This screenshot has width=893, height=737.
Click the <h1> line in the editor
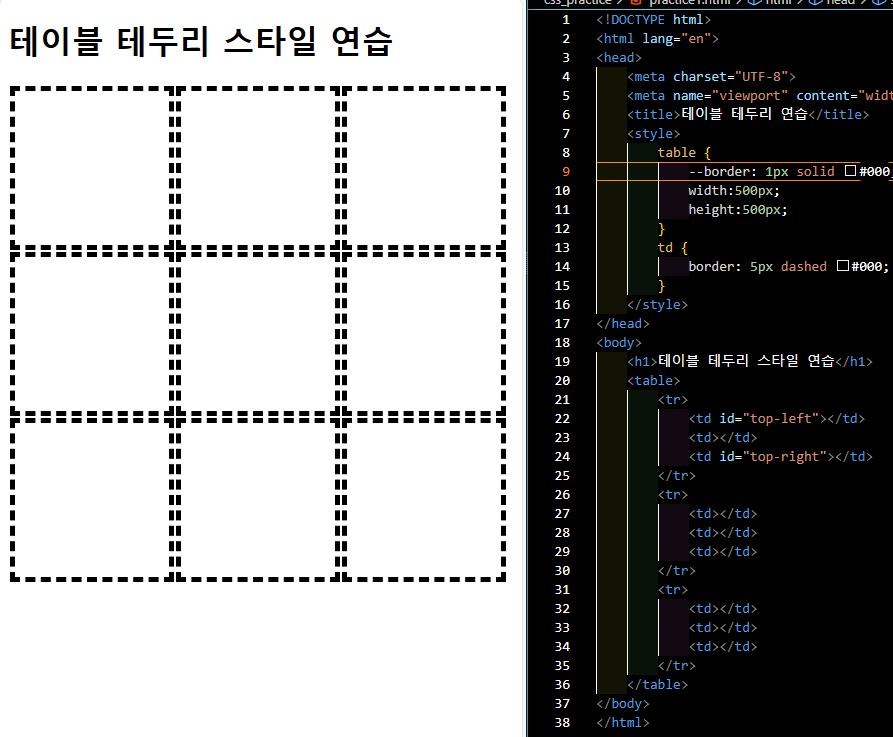tap(749, 361)
